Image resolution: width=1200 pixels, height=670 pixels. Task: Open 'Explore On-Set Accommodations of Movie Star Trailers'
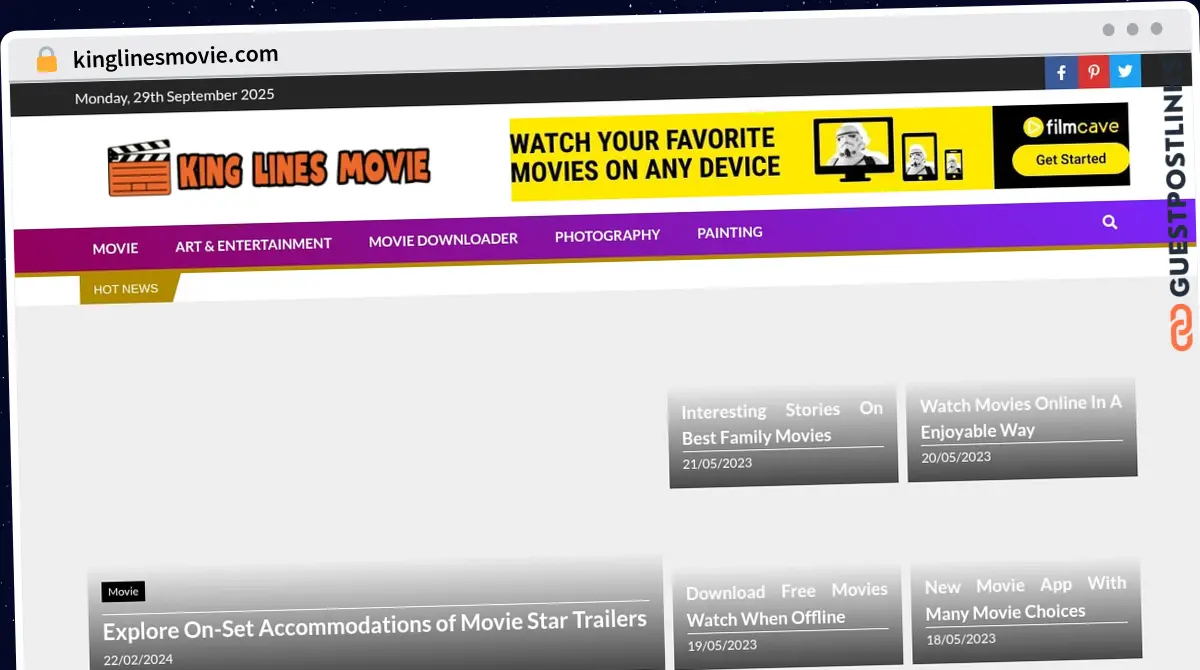click(375, 625)
